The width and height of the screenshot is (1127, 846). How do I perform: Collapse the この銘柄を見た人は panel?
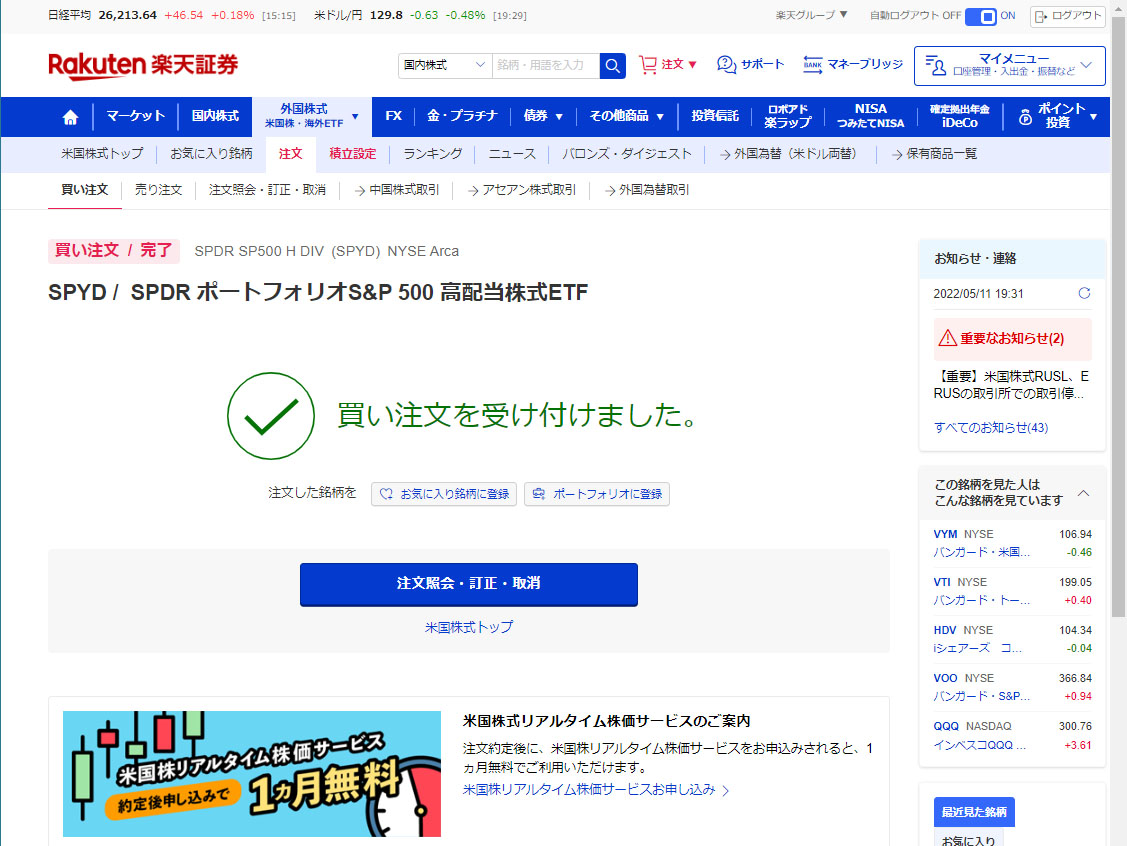[1084, 493]
